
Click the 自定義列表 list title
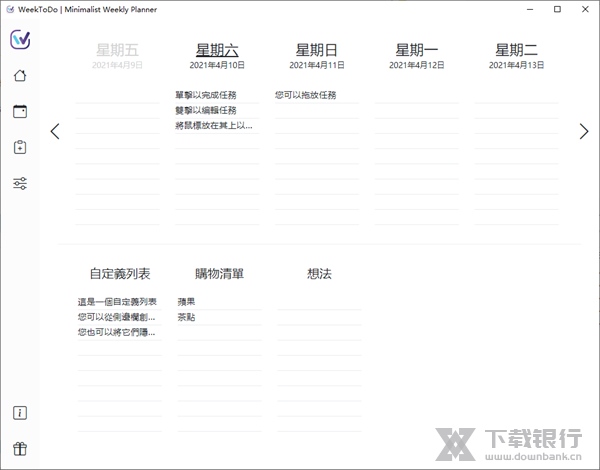[x=120, y=274]
